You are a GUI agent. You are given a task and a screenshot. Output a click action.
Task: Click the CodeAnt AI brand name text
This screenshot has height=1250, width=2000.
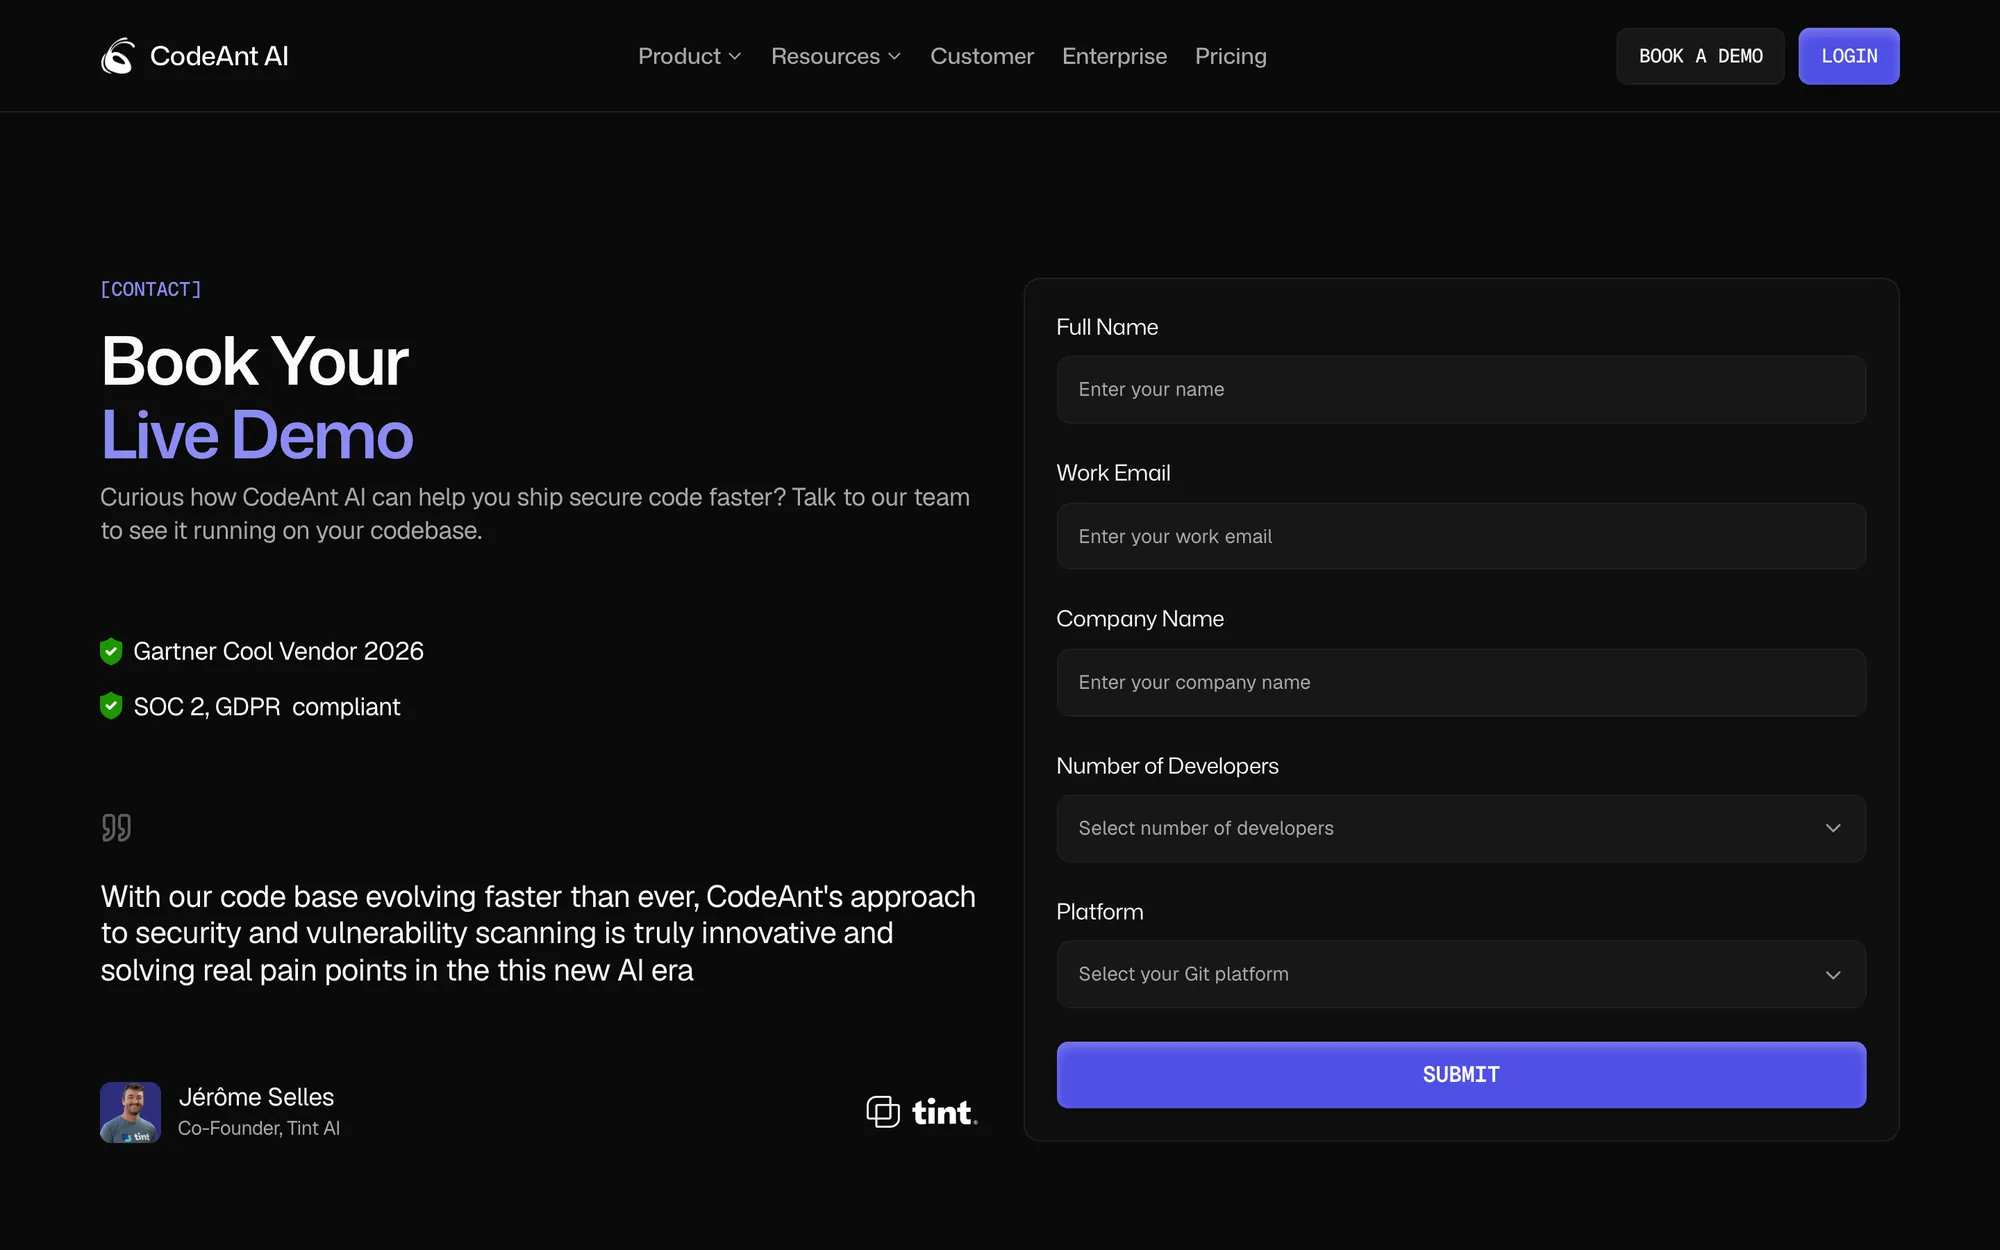[219, 56]
